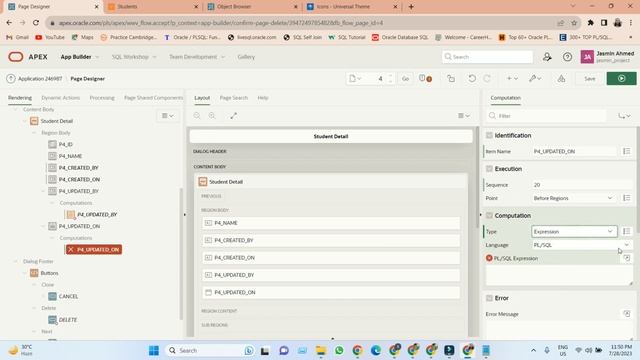Zoom out the layout view
The image size is (640, 360).
[x=197, y=116]
